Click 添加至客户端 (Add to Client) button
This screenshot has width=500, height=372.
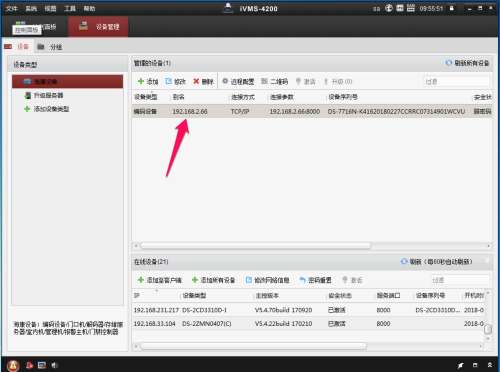(160, 280)
